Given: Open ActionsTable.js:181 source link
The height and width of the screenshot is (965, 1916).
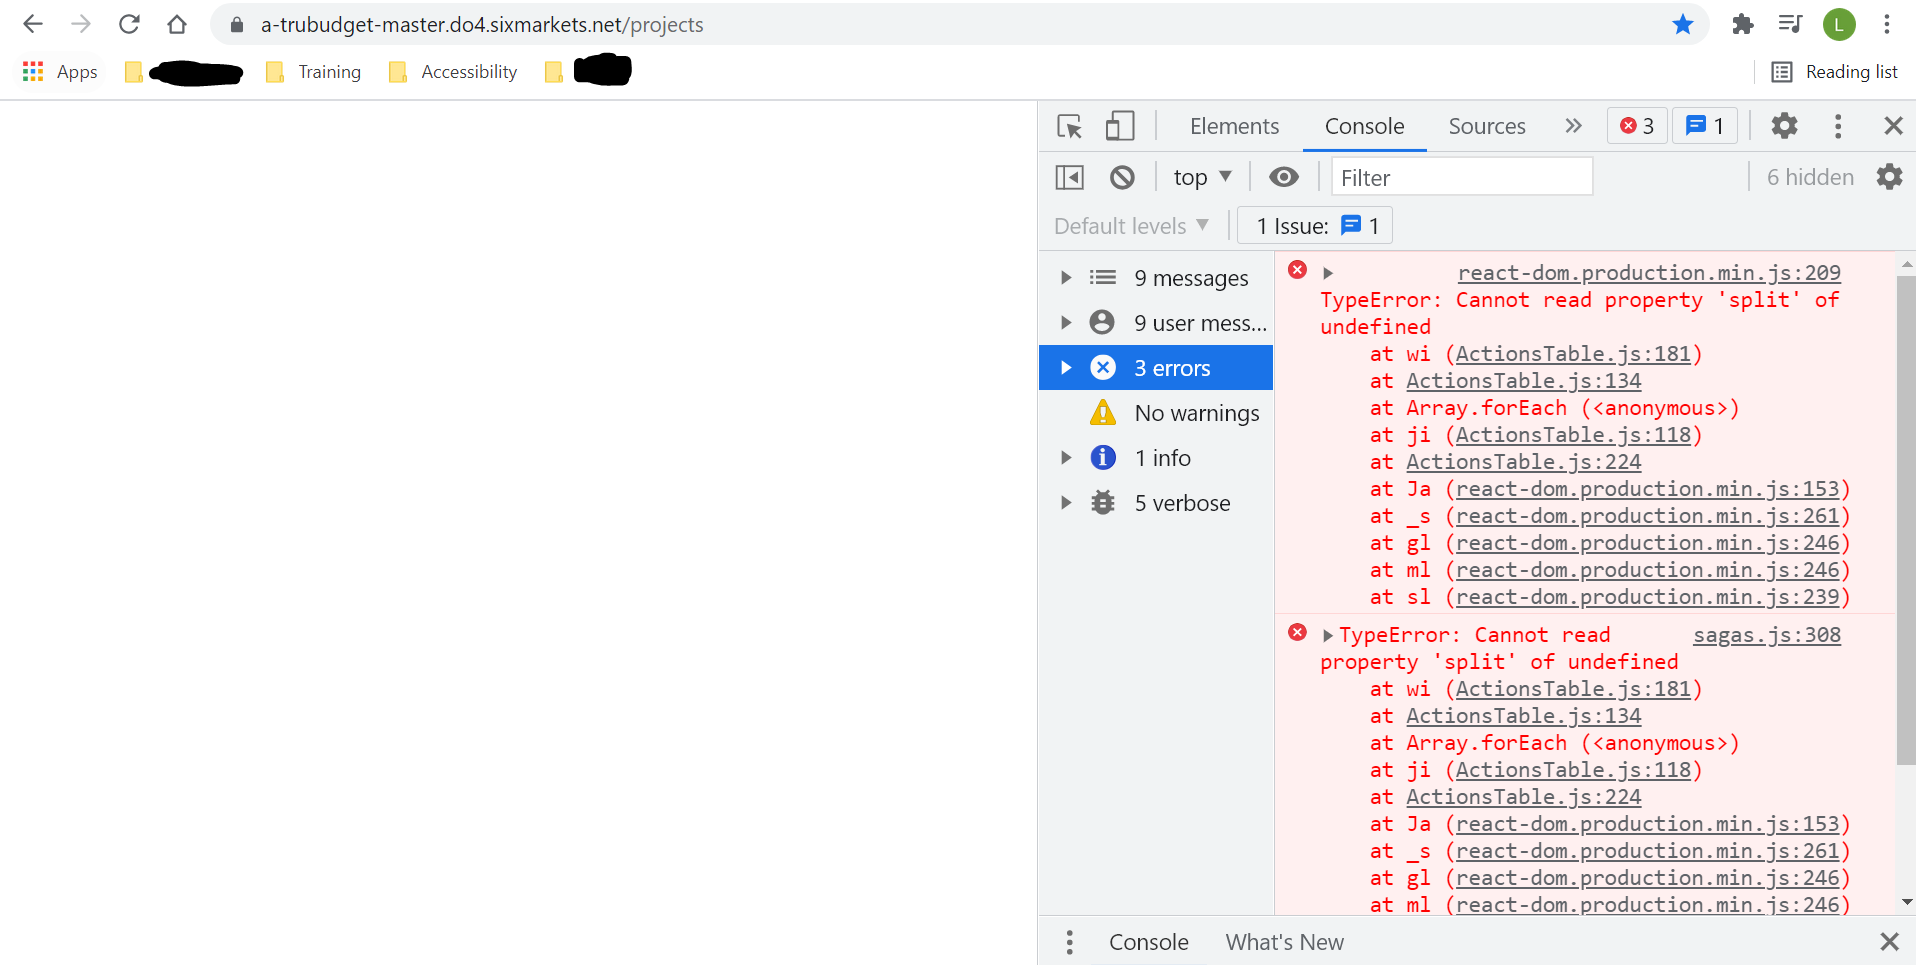Looking at the screenshot, I should [x=1575, y=353].
